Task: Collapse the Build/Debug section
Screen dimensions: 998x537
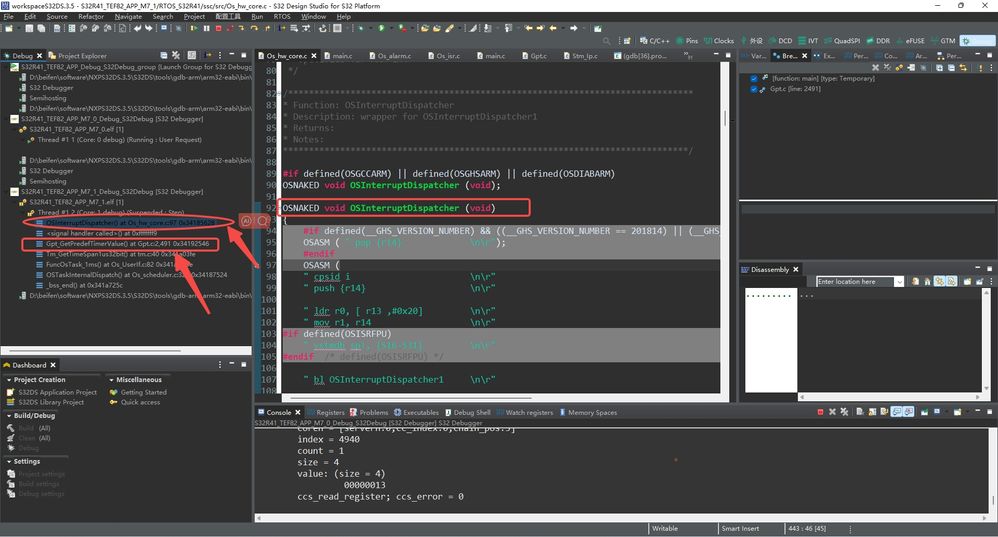Action: click(10, 415)
